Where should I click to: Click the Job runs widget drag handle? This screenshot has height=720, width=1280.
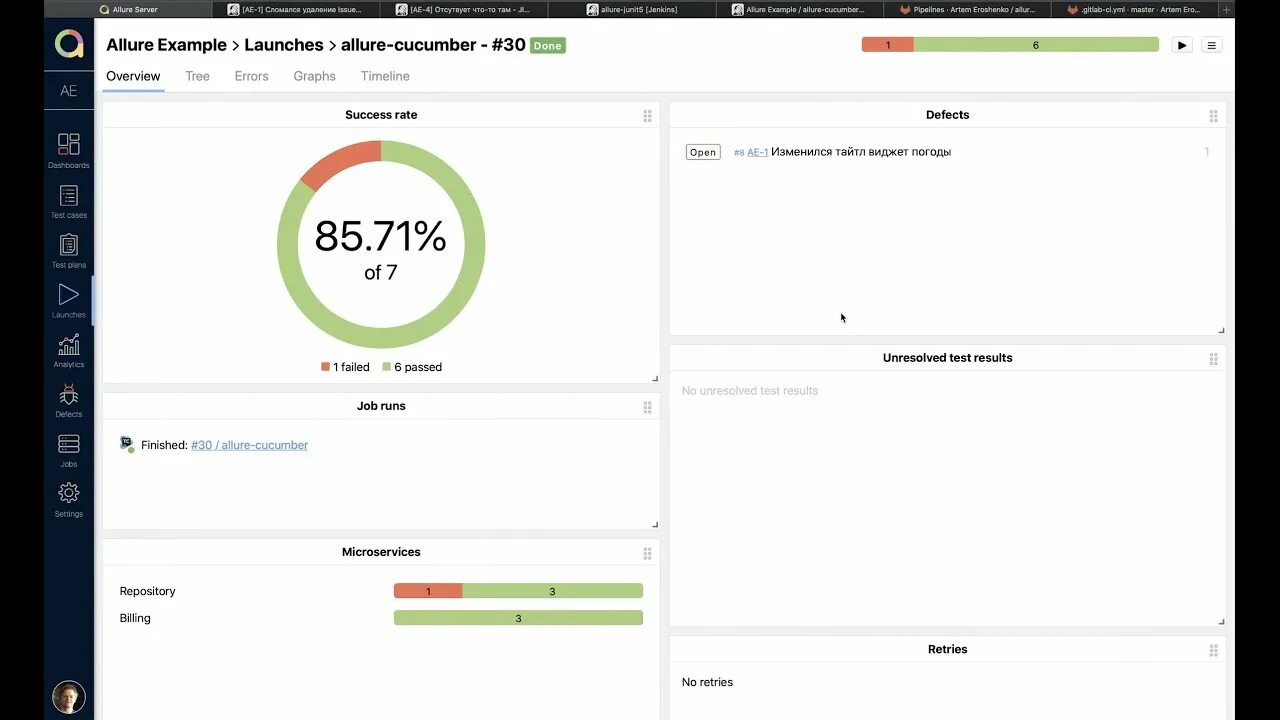[648, 407]
